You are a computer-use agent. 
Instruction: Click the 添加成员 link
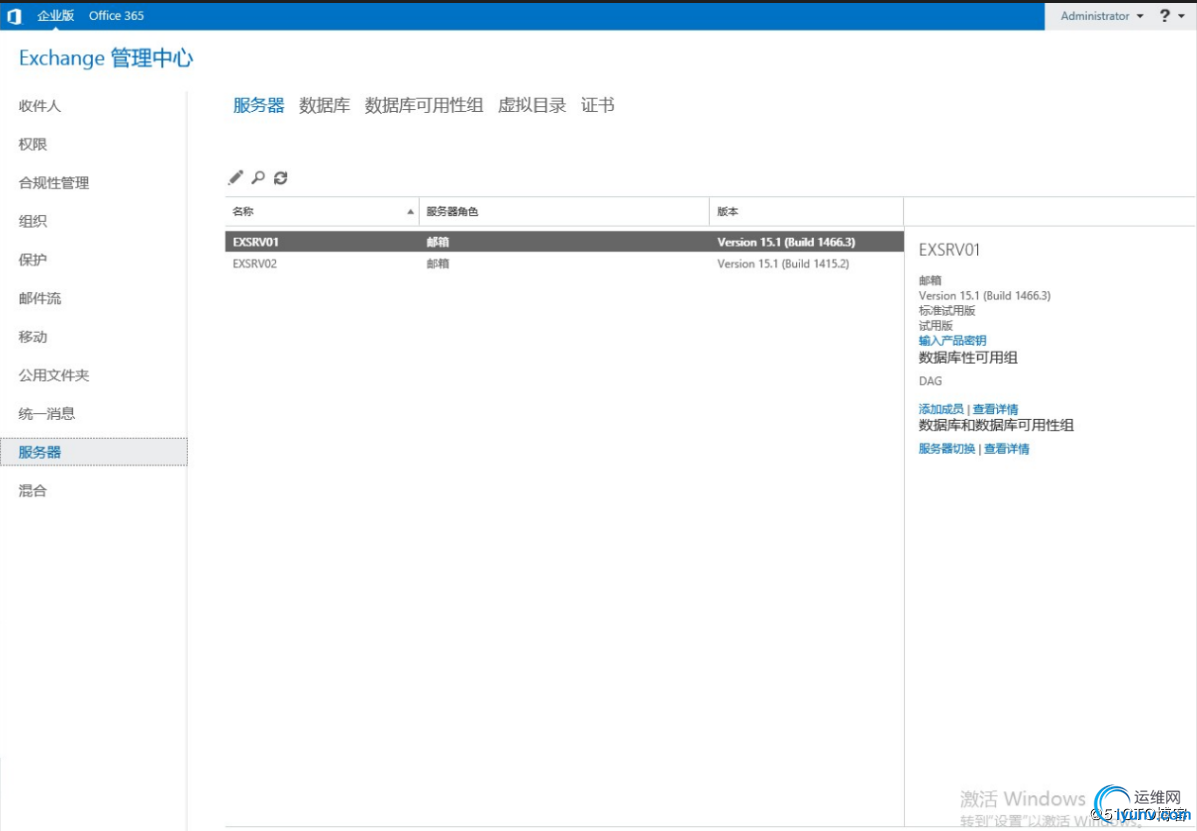tap(940, 409)
